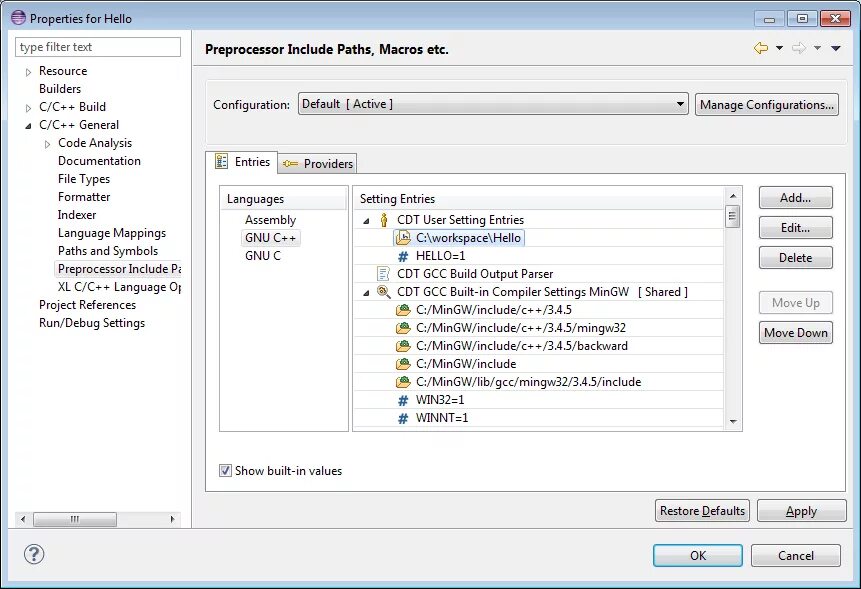Screen dimensions: 861x589
Task: Click Manage Configurations... button
Action: click(x=767, y=104)
